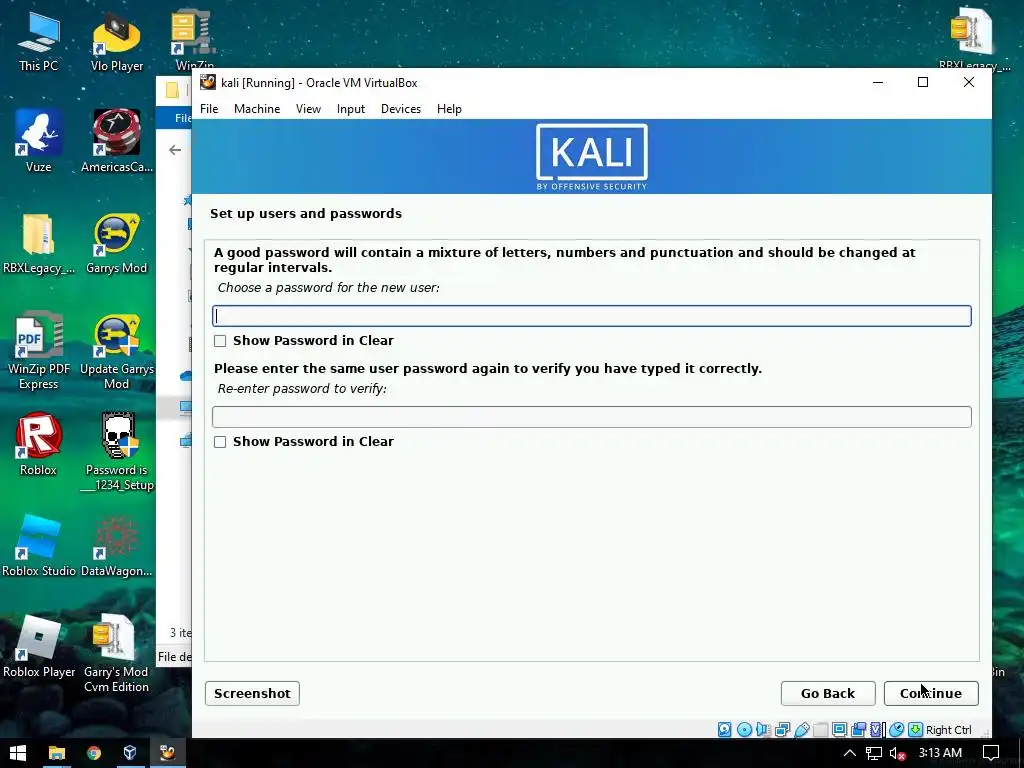Select the Roblox Studio desktop icon

(x=38, y=545)
